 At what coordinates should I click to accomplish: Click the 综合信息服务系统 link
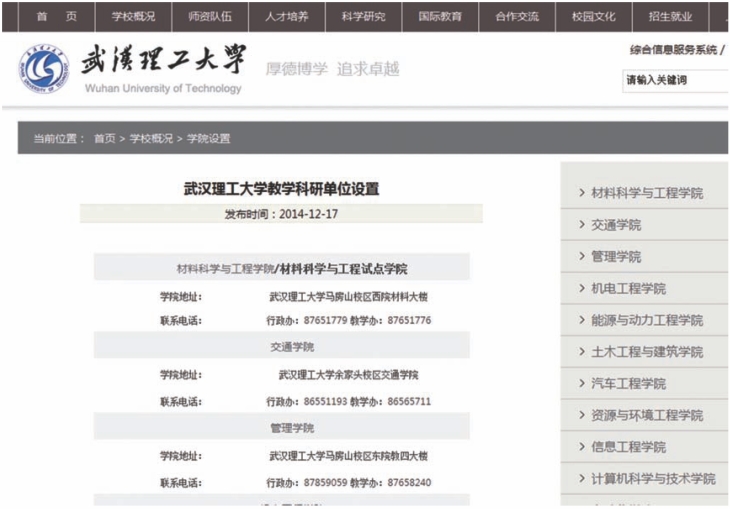click(x=673, y=50)
